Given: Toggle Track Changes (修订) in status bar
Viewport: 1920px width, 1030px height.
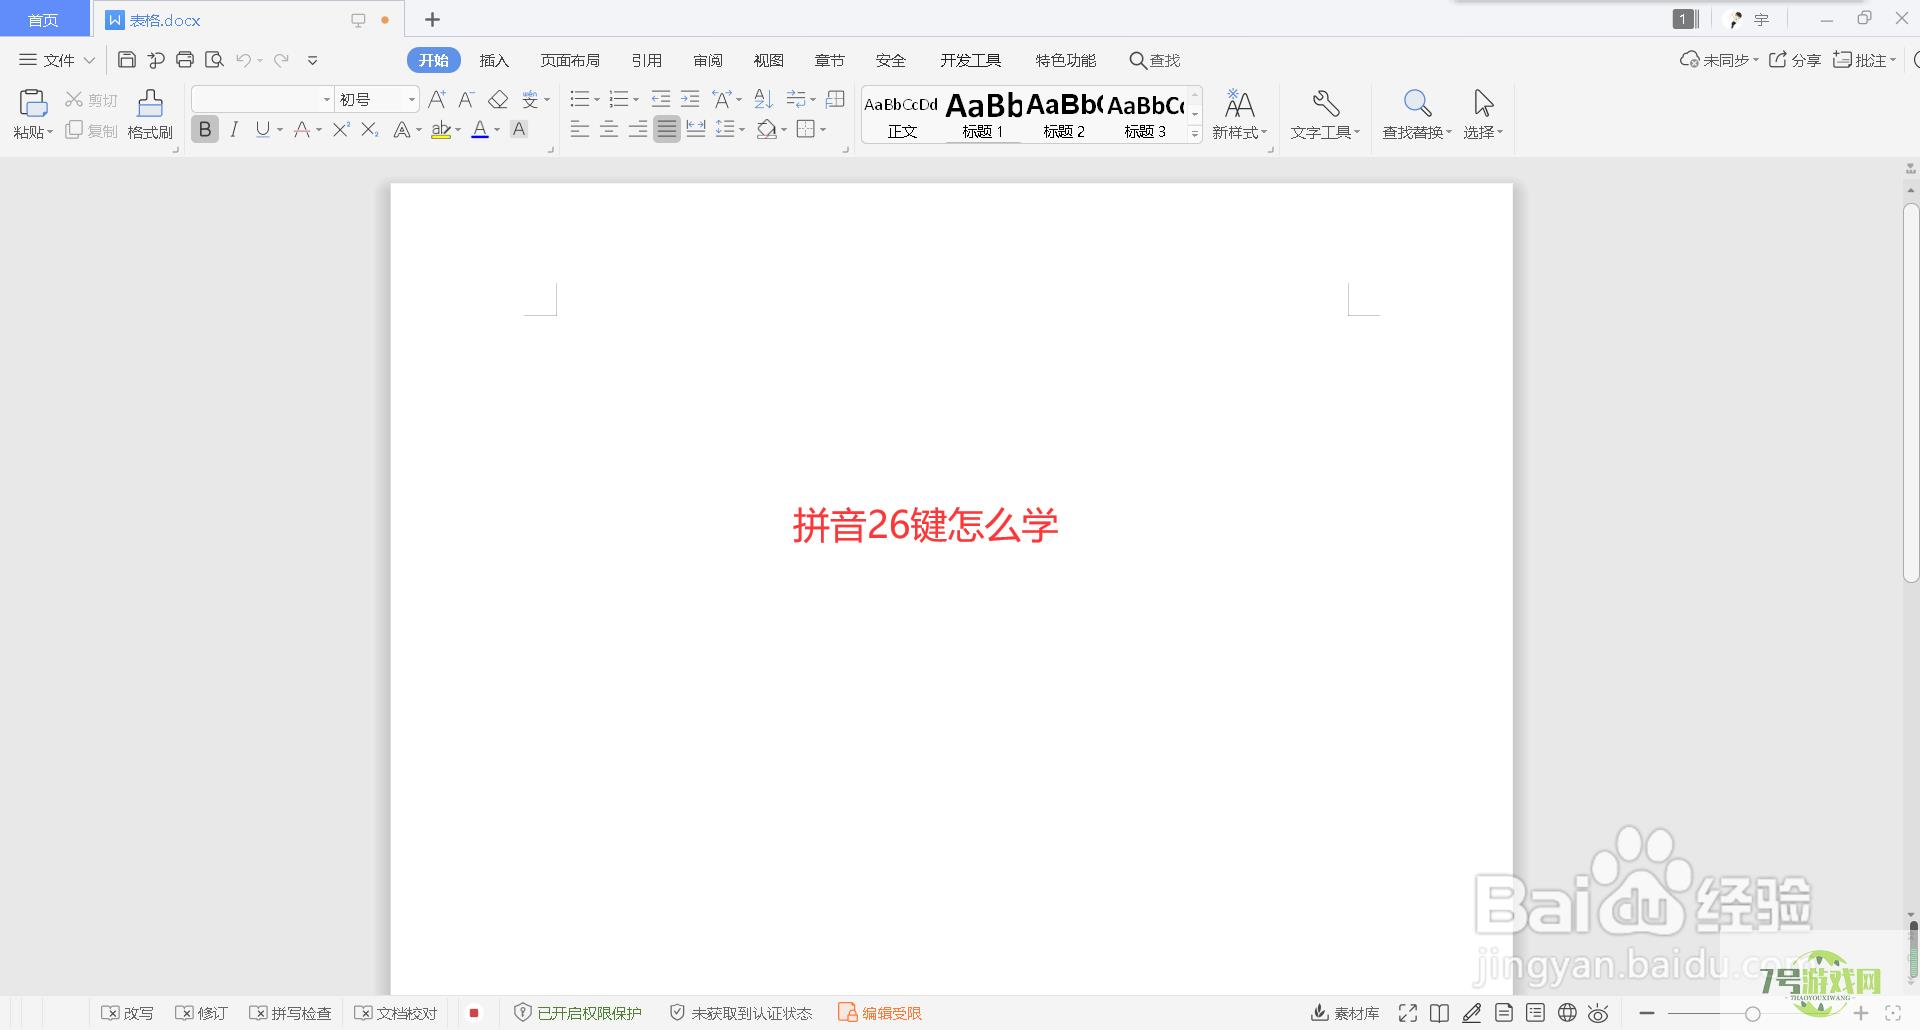Looking at the screenshot, I should tap(201, 1013).
